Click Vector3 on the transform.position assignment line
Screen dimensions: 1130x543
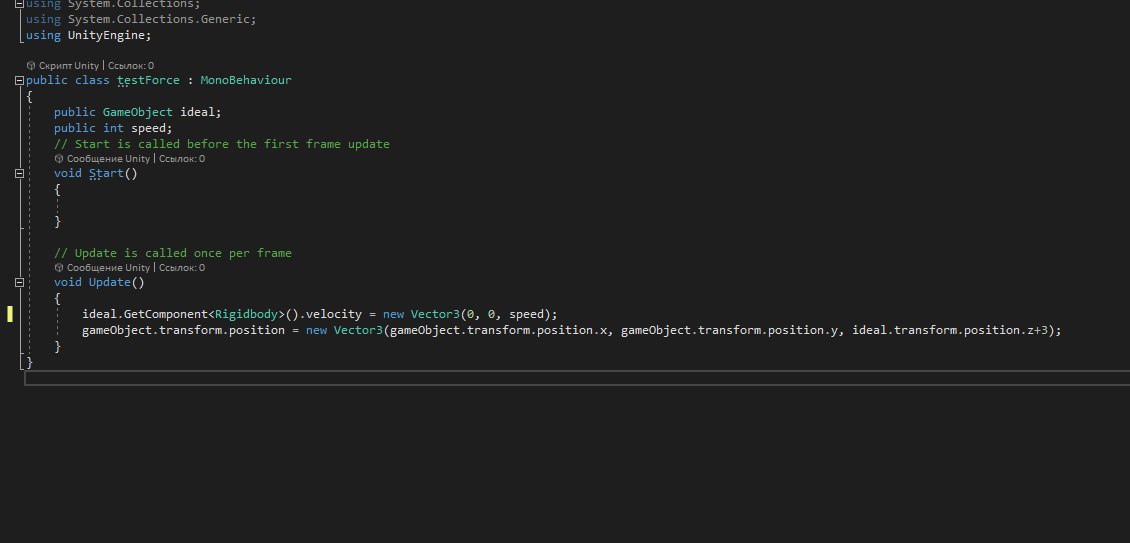pos(358,330)
